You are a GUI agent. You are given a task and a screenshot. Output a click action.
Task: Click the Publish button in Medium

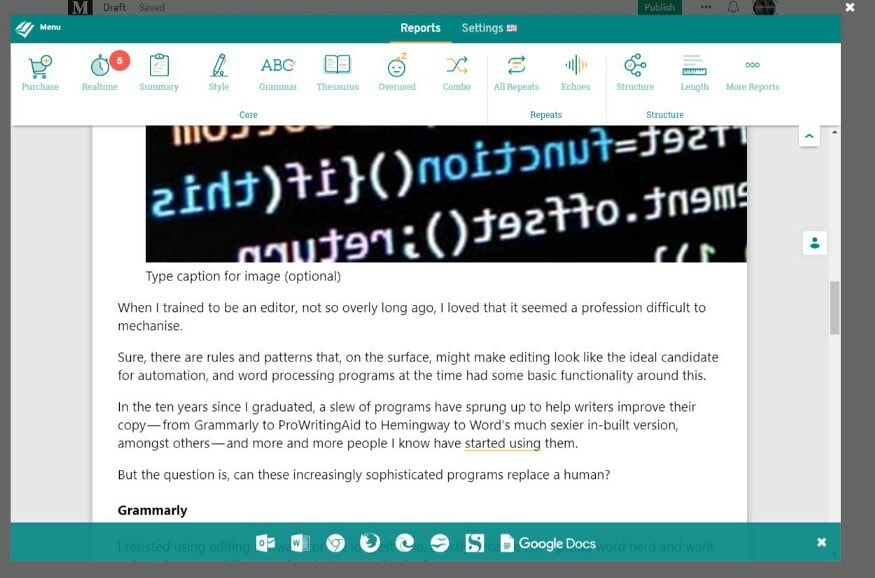(660, 7)
